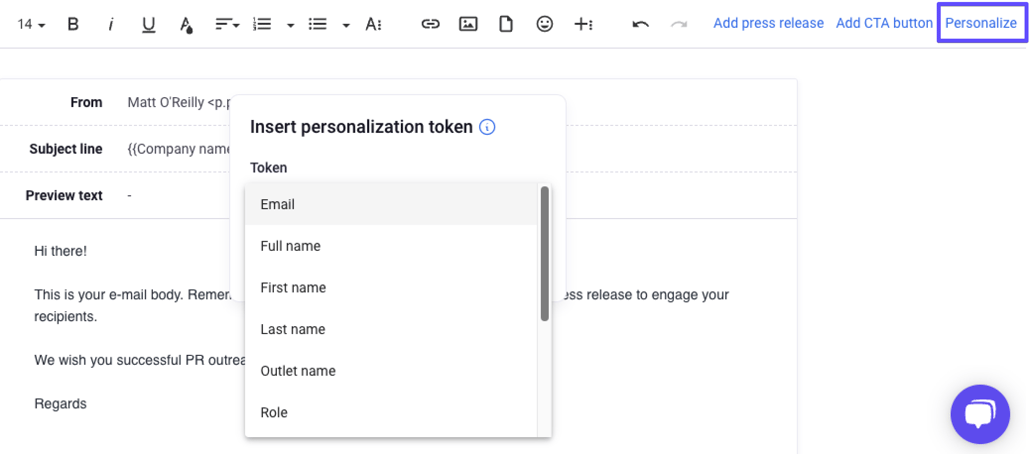The width and height of the screenshot is (1032, 454).
Task: Attach a file with document icon
Action: [x=505, y=24]
